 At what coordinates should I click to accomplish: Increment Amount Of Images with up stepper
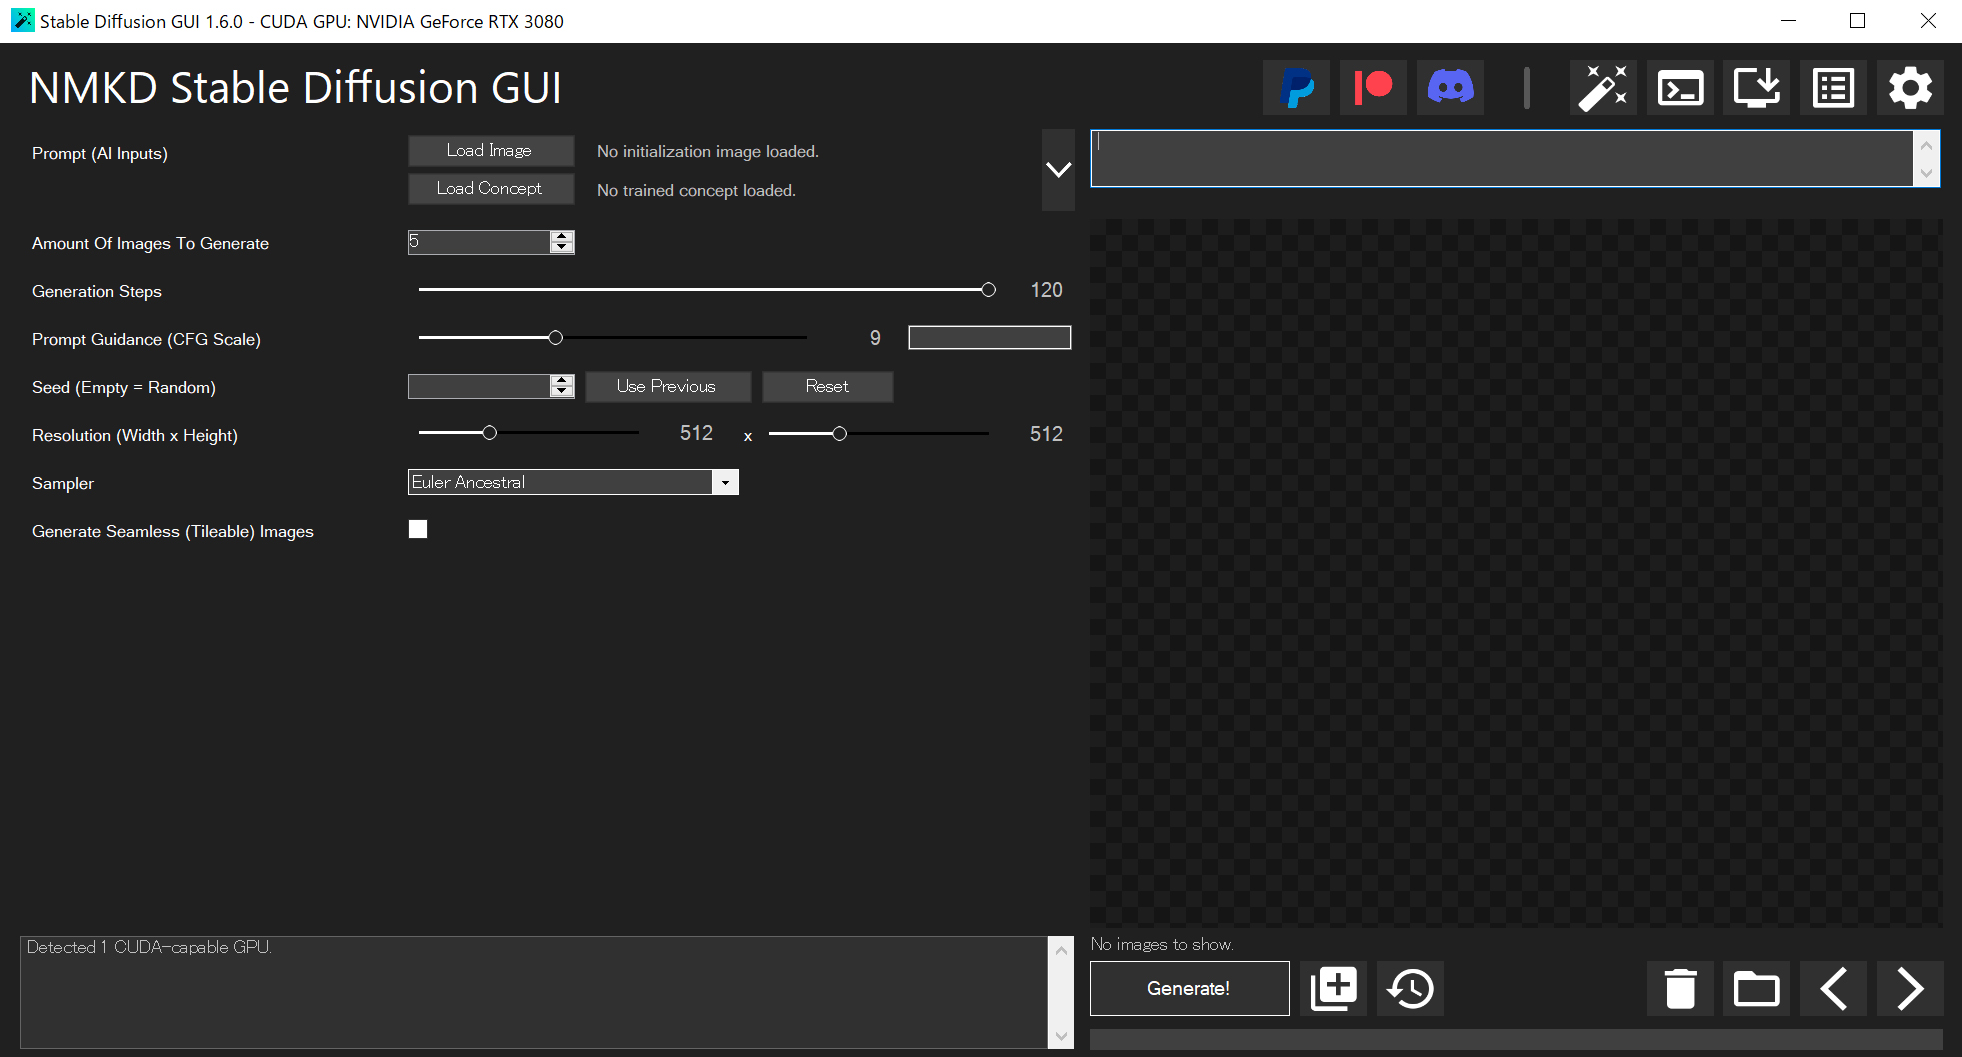[562, 236]
